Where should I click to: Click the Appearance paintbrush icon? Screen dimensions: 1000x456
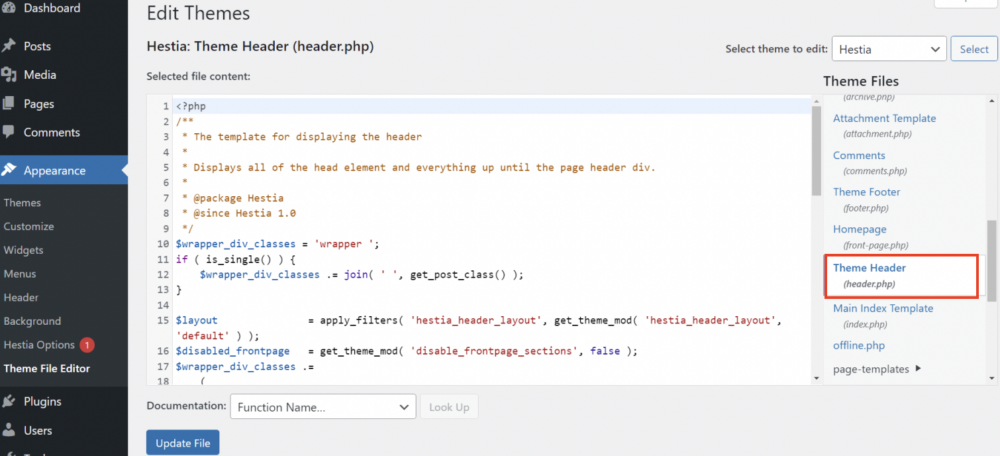coord(9,170)
